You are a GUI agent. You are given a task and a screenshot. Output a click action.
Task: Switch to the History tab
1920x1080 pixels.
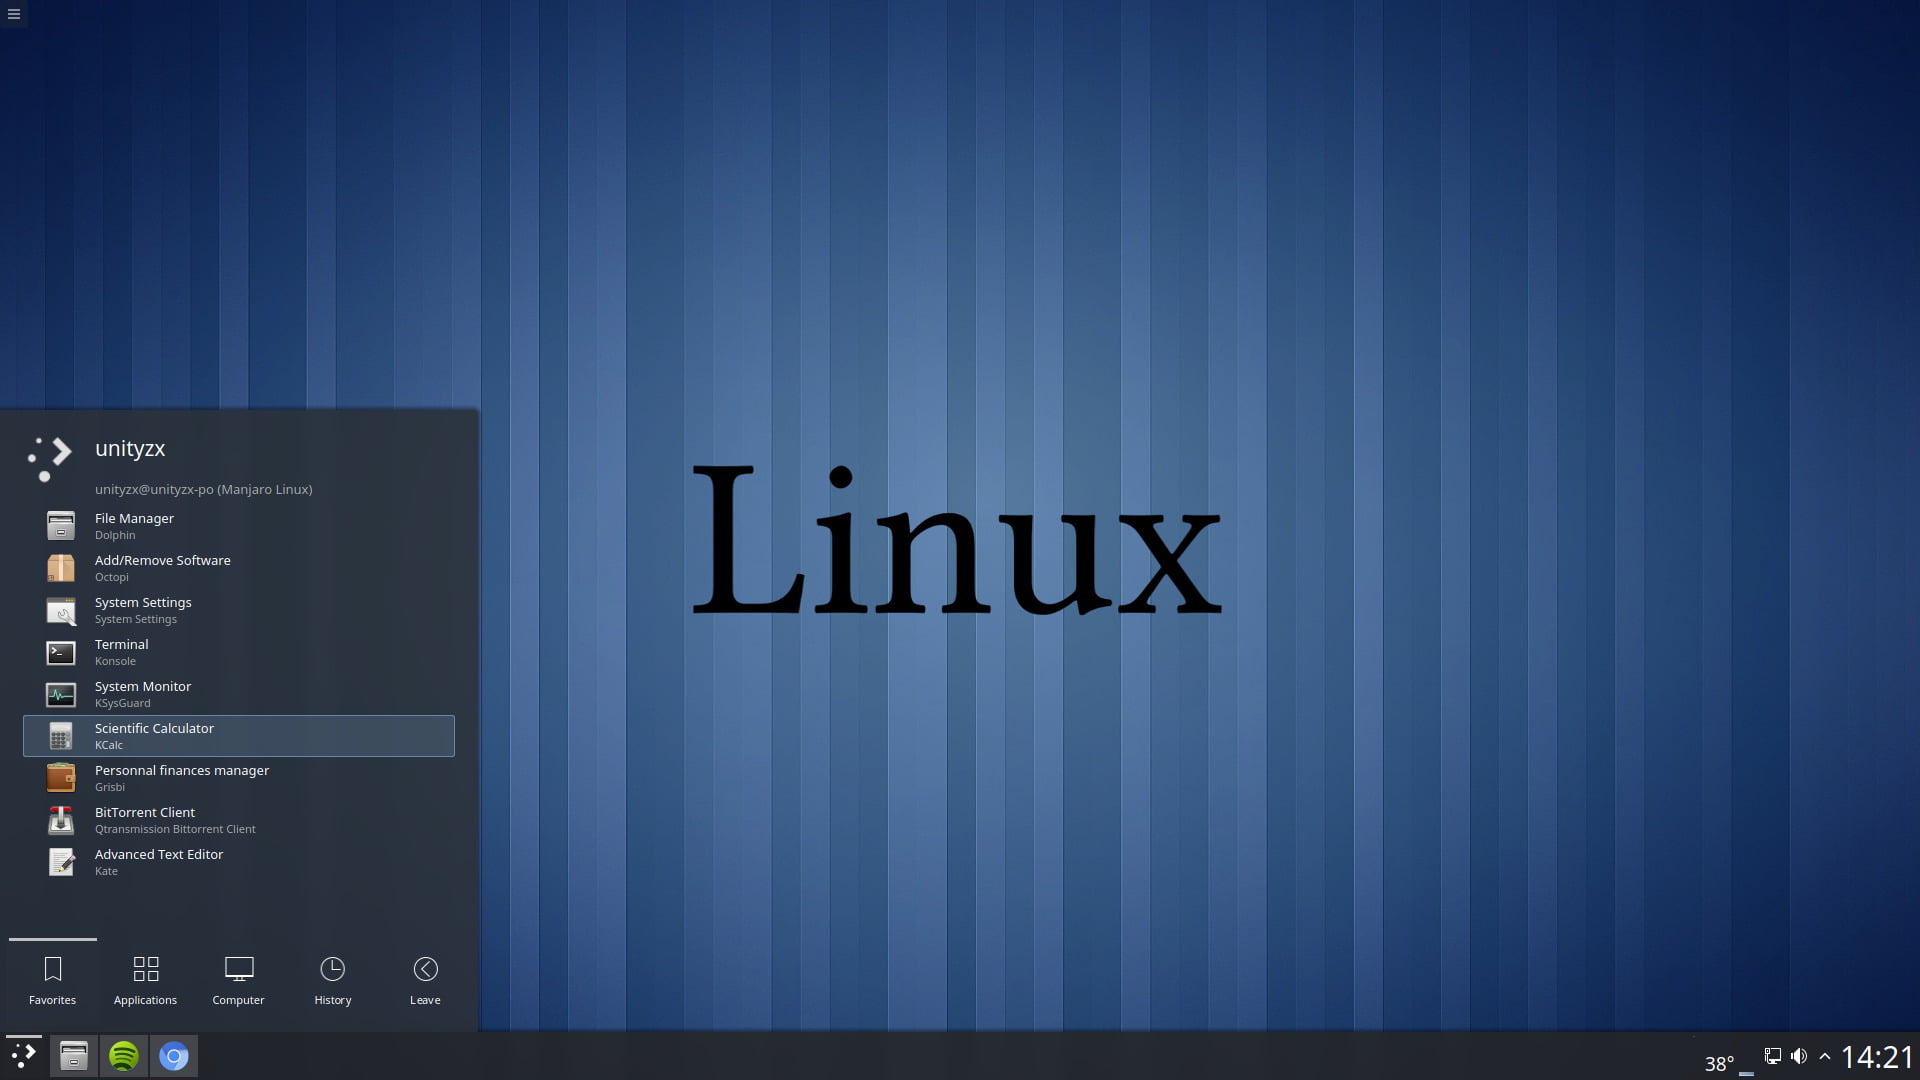333,981
